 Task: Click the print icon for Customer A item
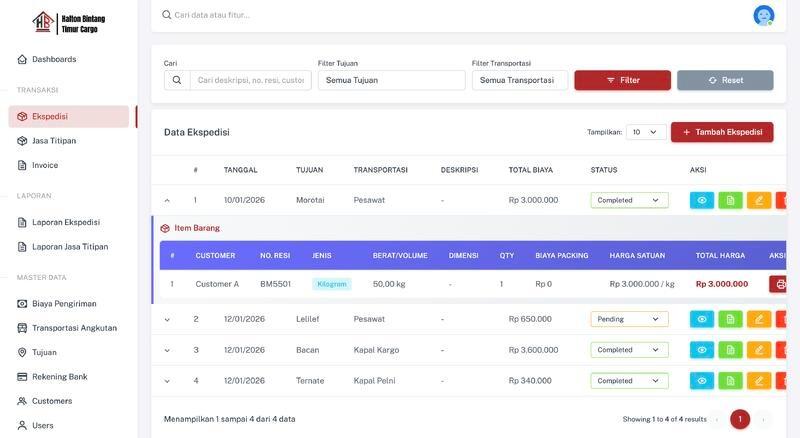click(x=780, y=284)
